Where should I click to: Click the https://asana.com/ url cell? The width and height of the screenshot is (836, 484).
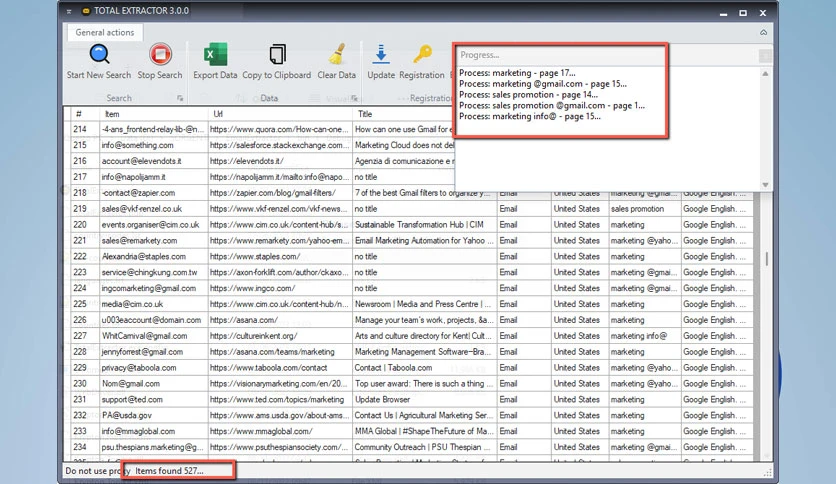tap(280, 320)
